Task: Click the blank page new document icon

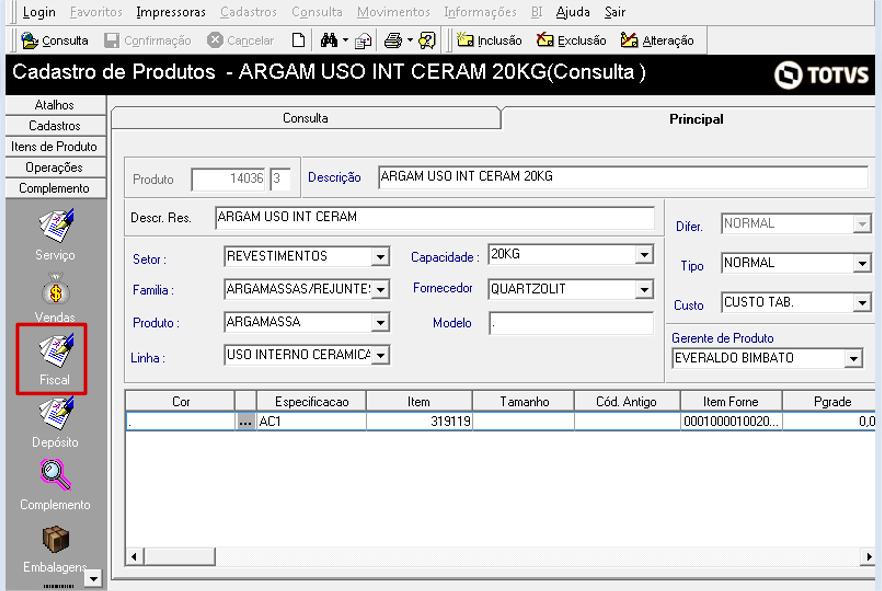Action: (299, 40)
